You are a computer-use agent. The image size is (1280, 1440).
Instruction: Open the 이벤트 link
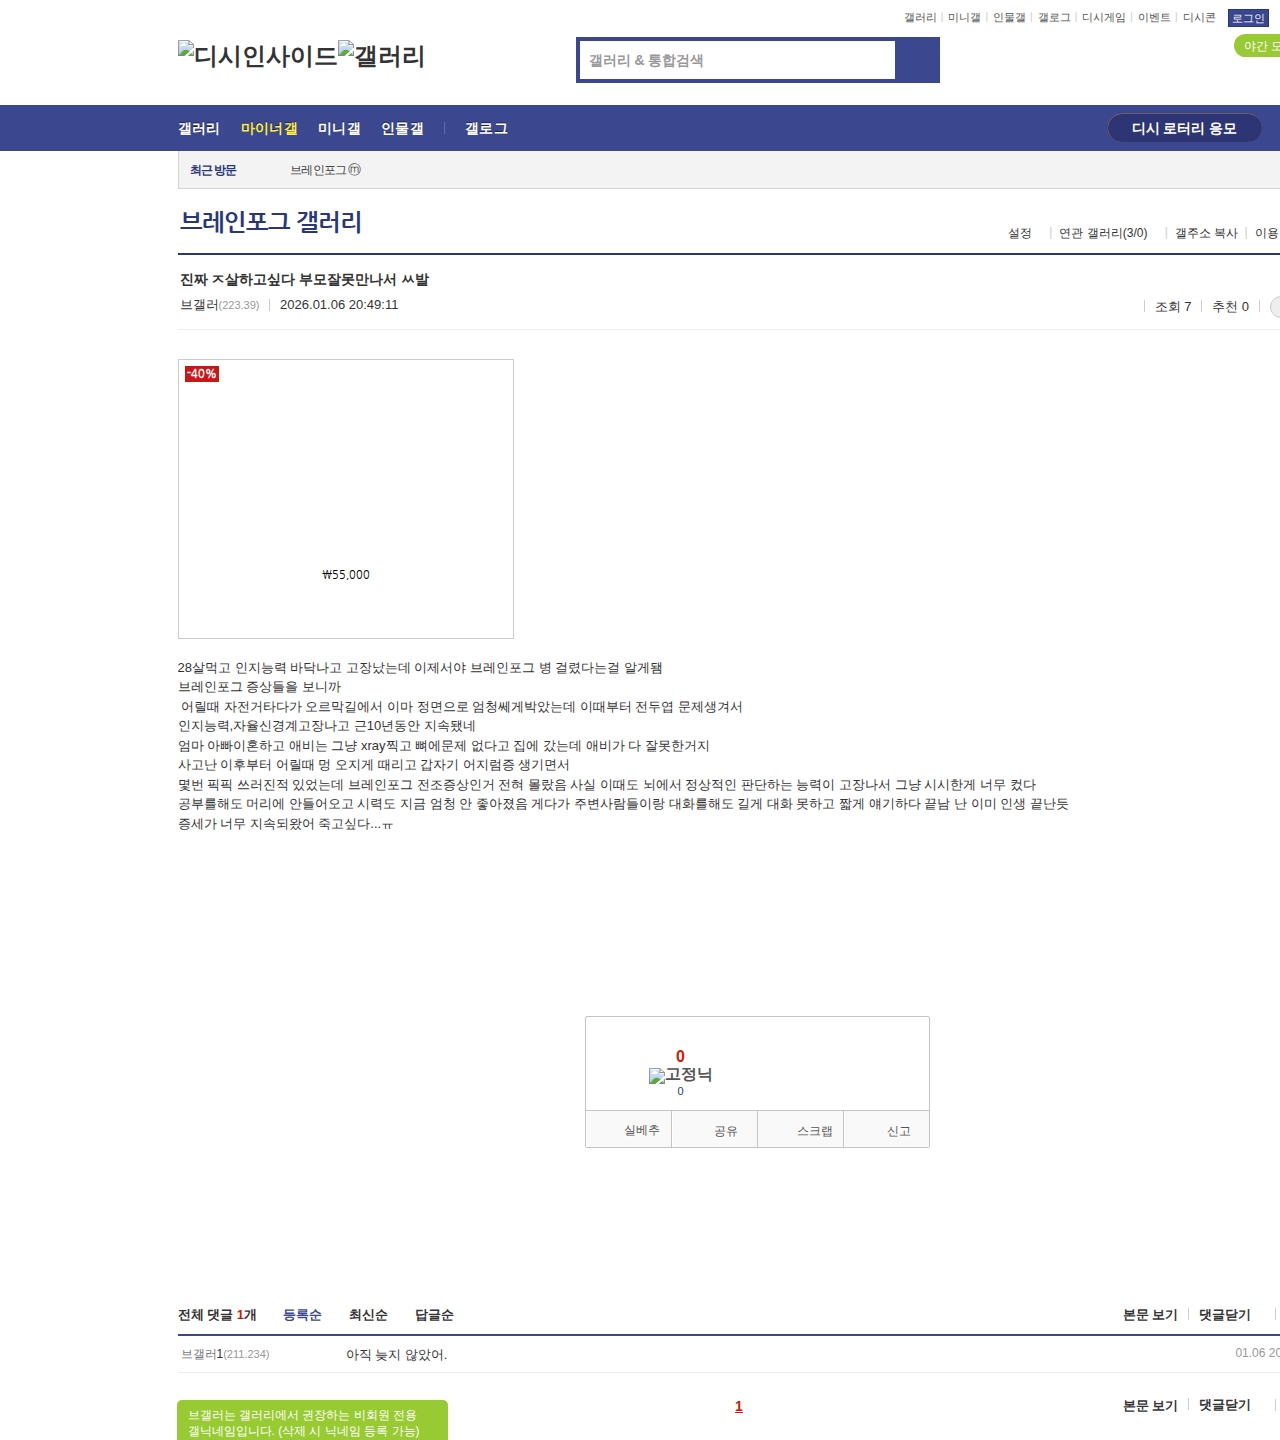1154,18
